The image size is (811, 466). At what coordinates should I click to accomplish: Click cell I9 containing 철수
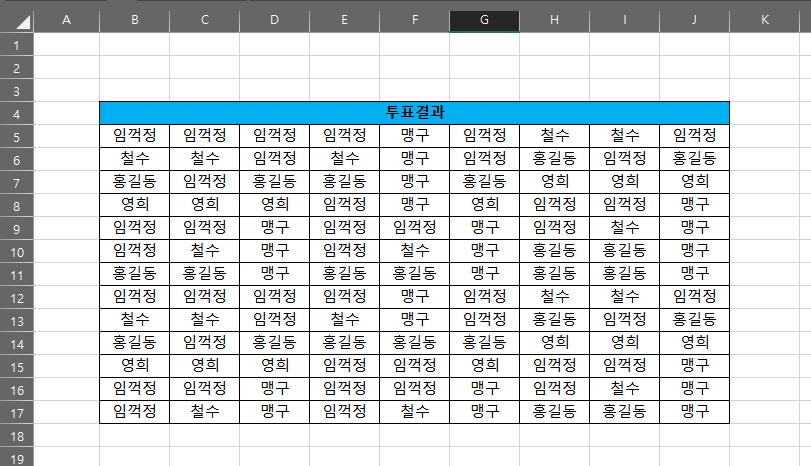pos(624,228)
